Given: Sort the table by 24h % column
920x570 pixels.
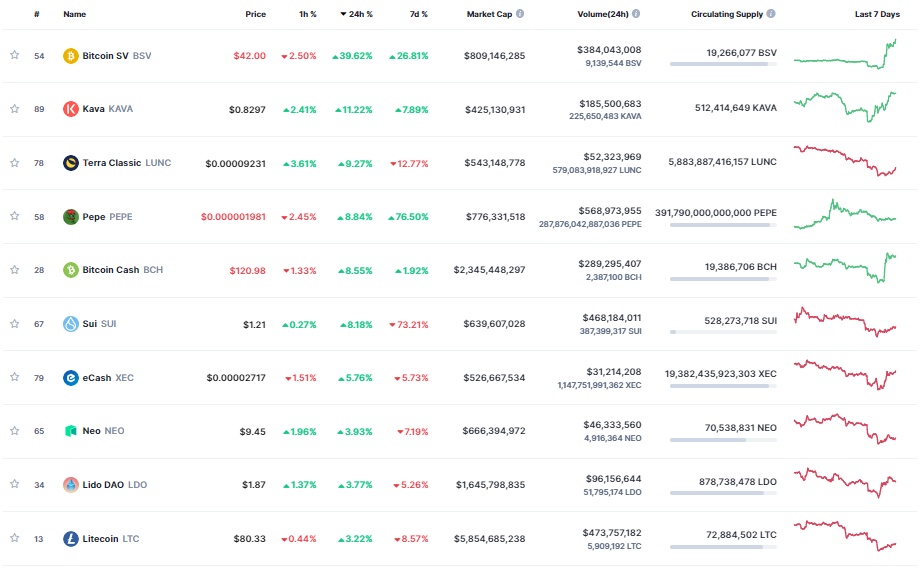Looking at the screenshot, I should (356, 14).
